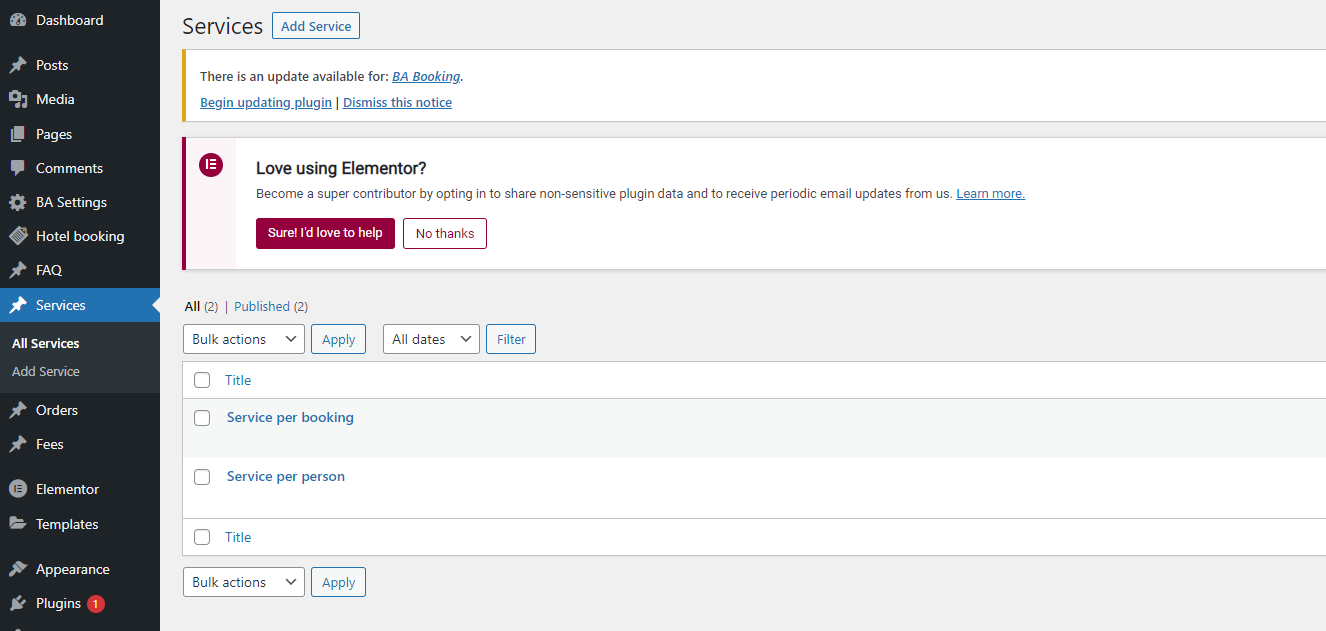This screenshot has width=1326, height=631.
Task: Open the All dates dropdown
Action: pyautogui.click(x=431, y=339)
